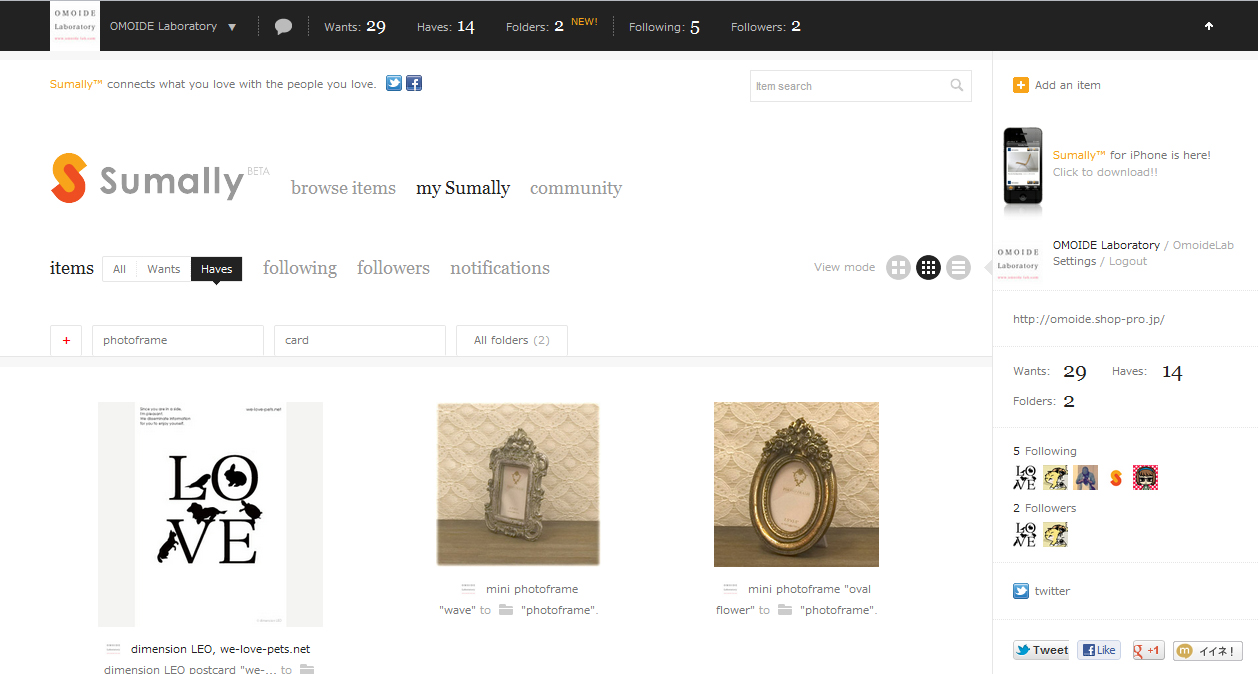
Task: Expand the OMOIDE Laboratory account dropdown
Action: 232,27
